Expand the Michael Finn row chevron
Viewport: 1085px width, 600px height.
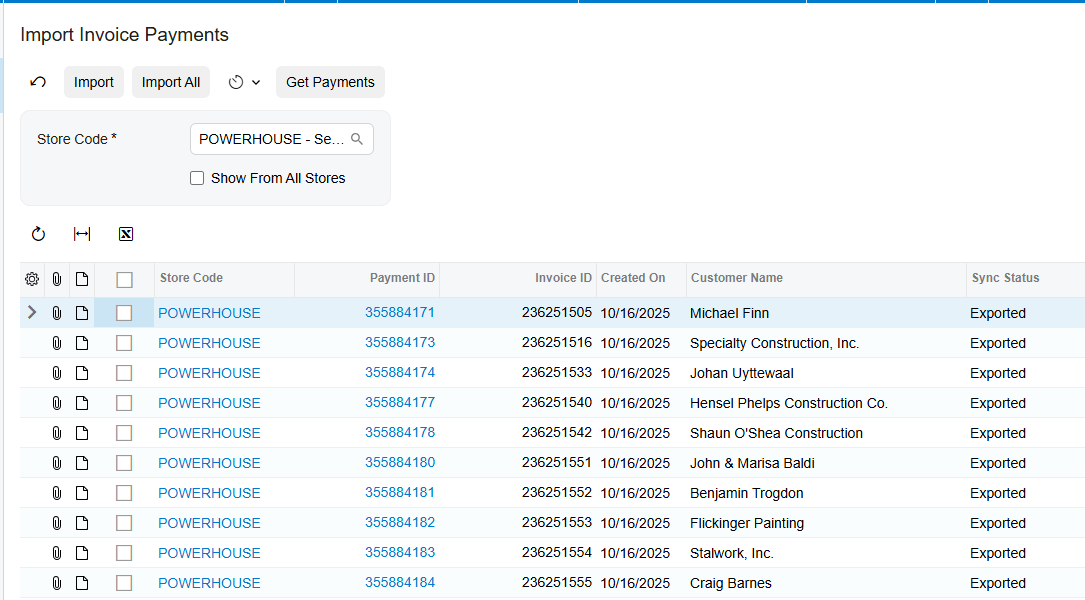pos(32,312)
